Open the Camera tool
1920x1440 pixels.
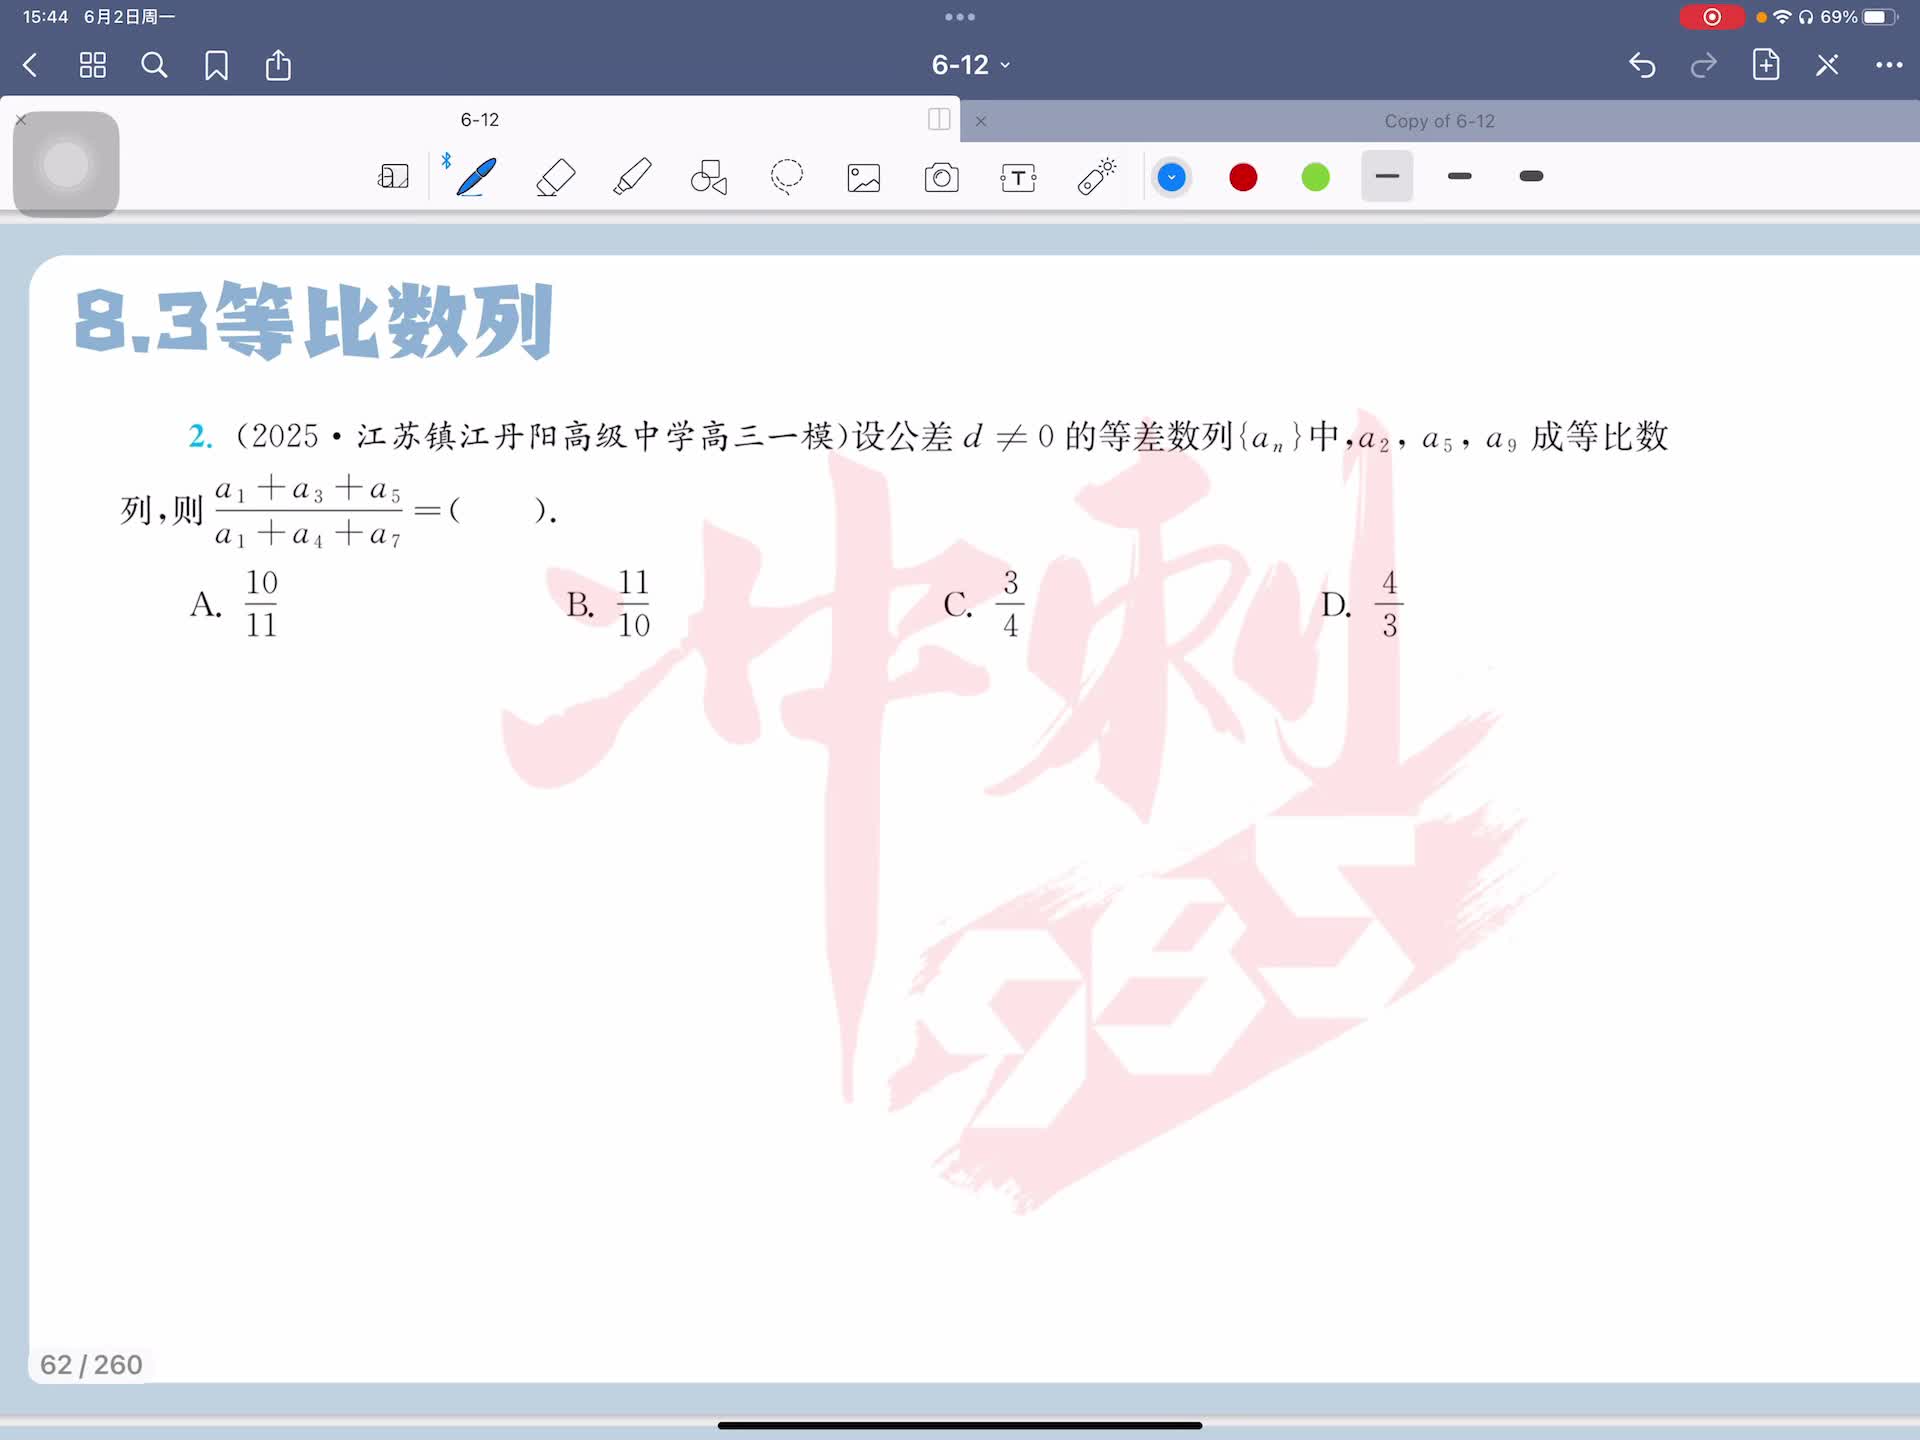941,178
